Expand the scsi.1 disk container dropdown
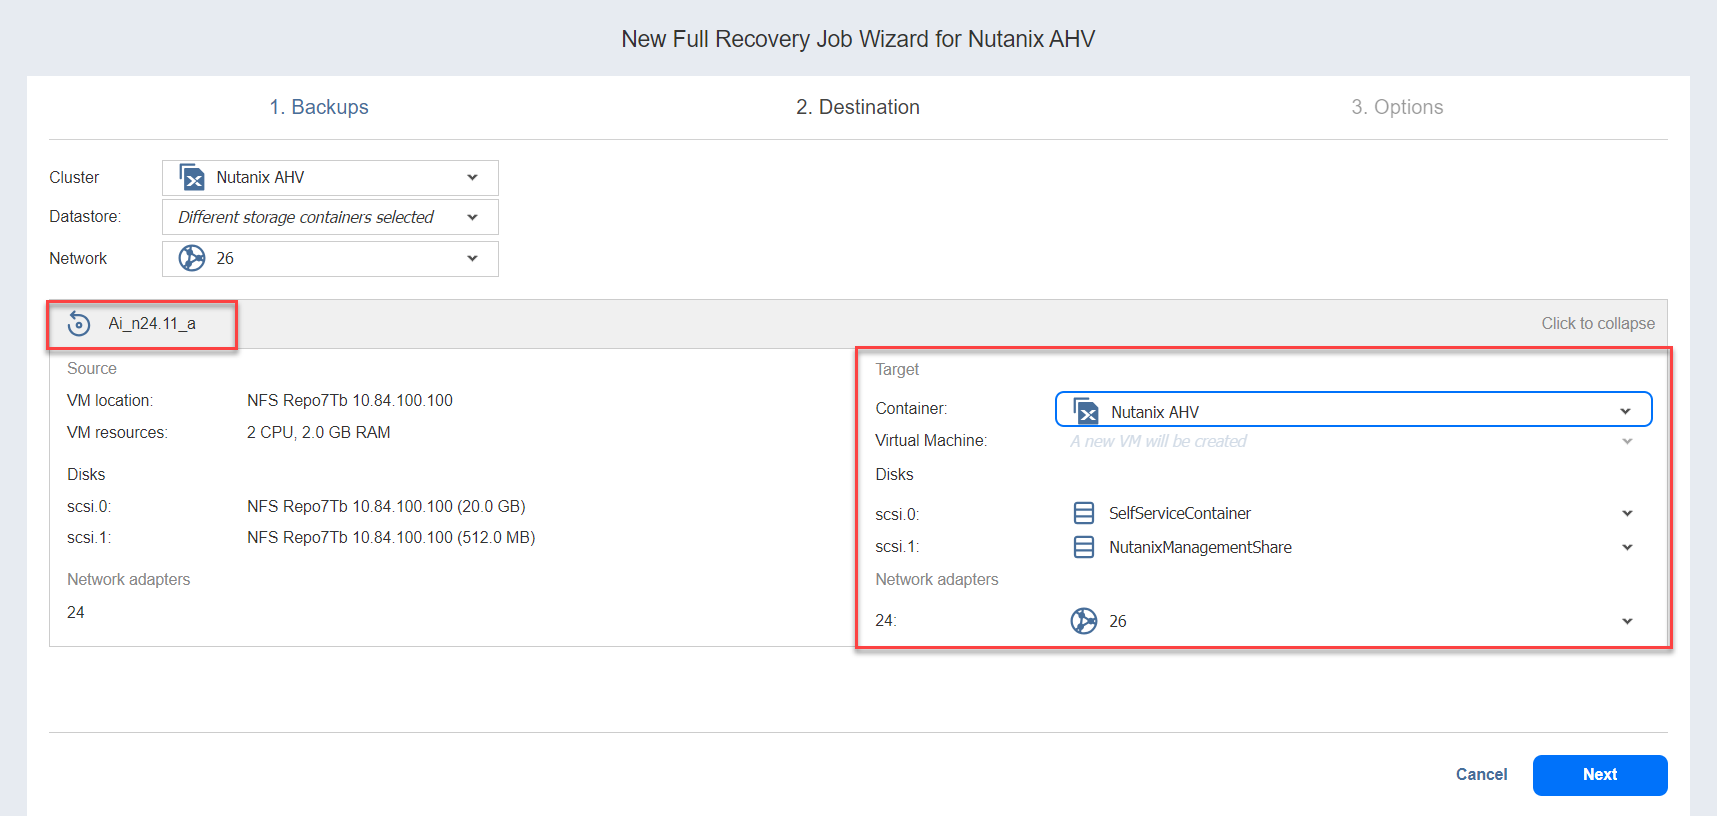Image resolution: width=1717 pixels, height=816 pixels. [1627, 547]
